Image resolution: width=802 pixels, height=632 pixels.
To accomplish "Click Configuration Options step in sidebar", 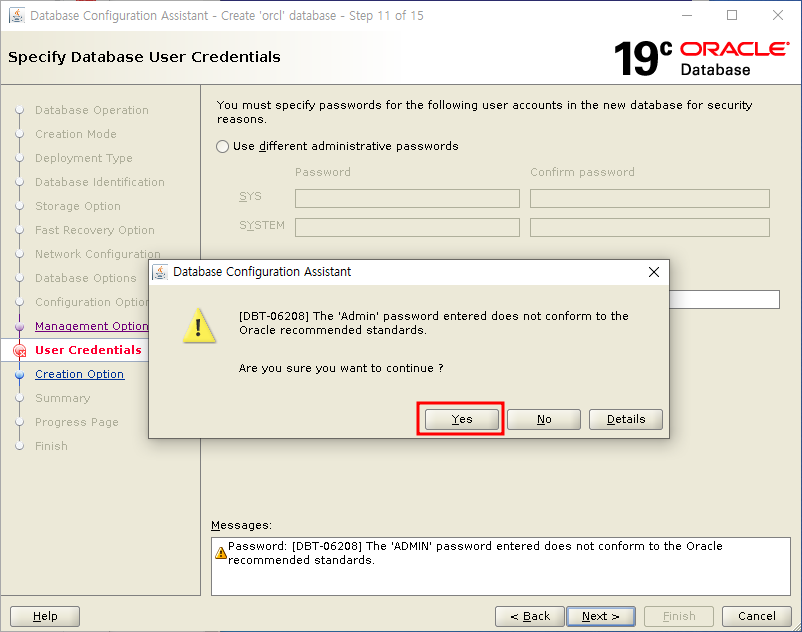I will click(x=92, y=302).
